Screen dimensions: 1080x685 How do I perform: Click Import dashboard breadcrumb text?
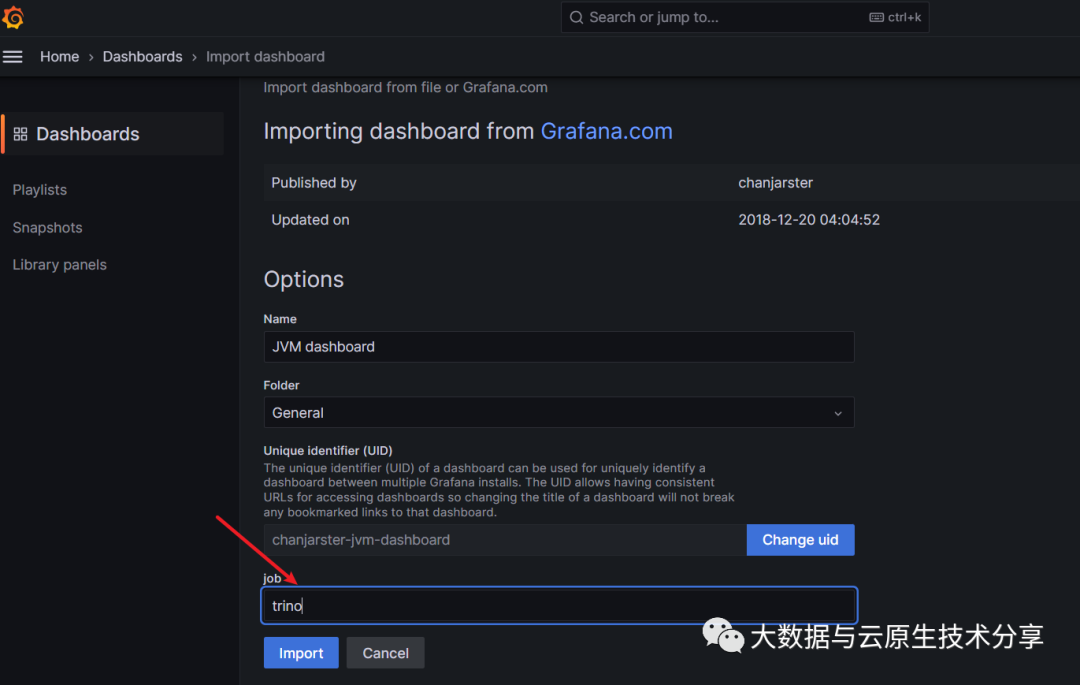265,56
